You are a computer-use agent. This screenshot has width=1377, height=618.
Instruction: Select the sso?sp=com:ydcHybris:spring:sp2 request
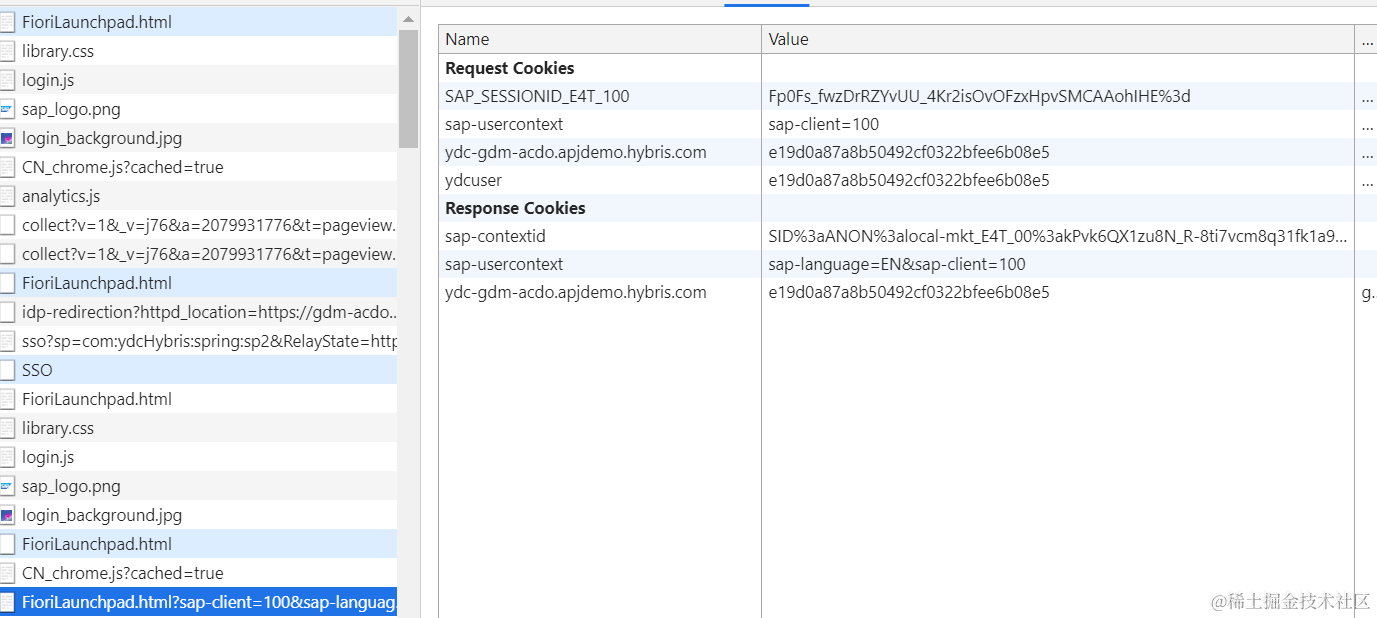coord(198,341)
